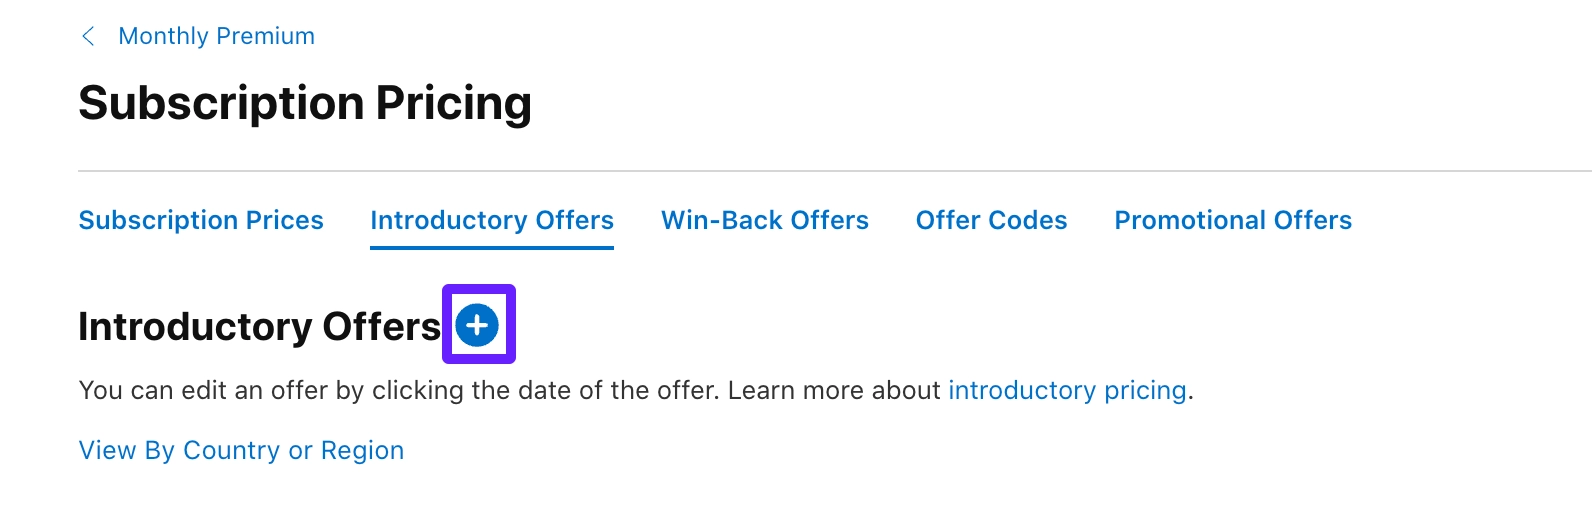The image size is (1592, 506).
Task: Return to the Monthly Premium subscription page
Action: (x=216, y=37)
